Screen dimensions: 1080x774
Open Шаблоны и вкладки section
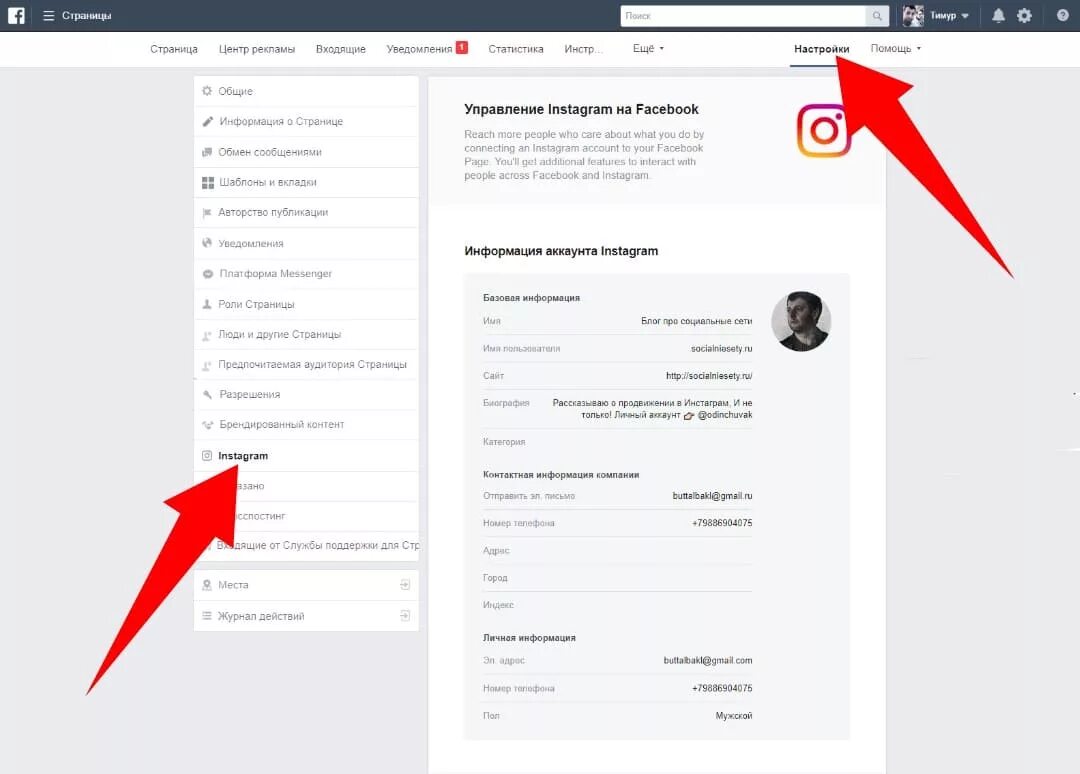coord(307,182)
